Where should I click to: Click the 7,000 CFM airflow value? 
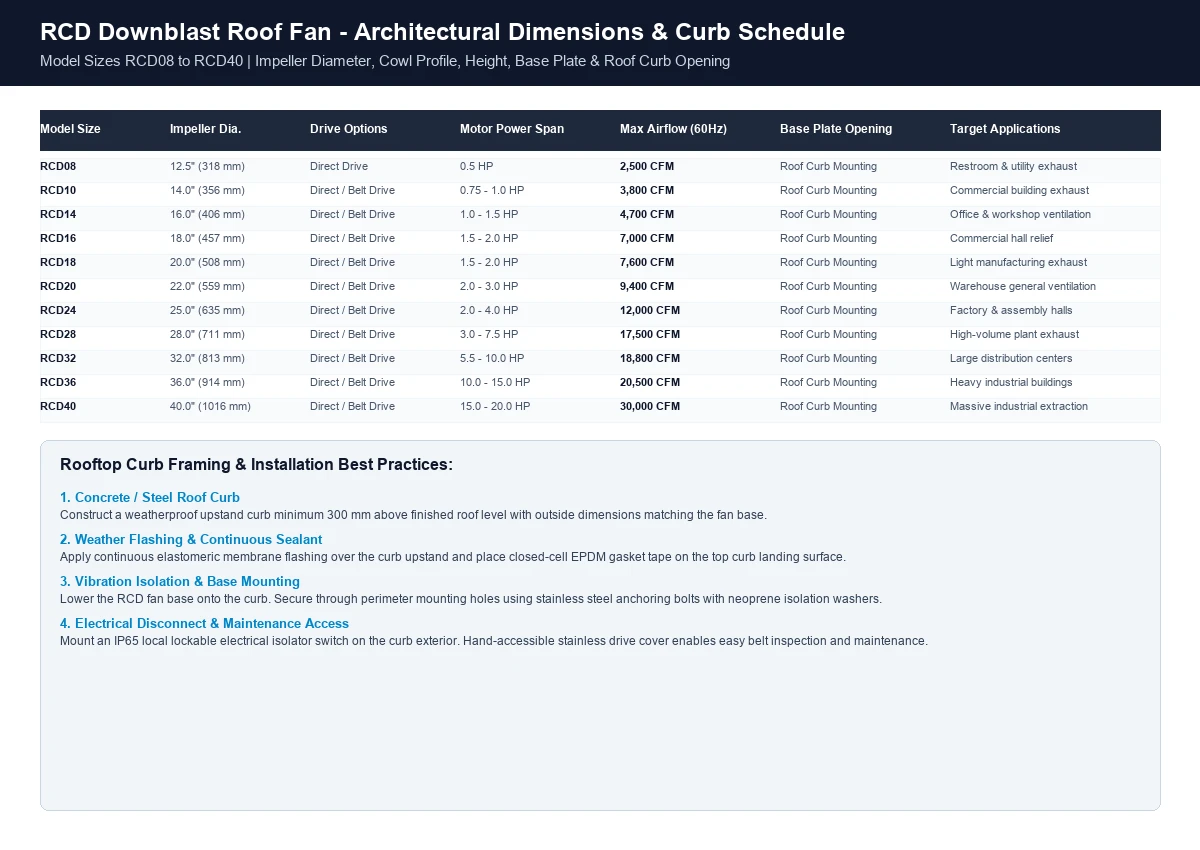pos(647,238)
